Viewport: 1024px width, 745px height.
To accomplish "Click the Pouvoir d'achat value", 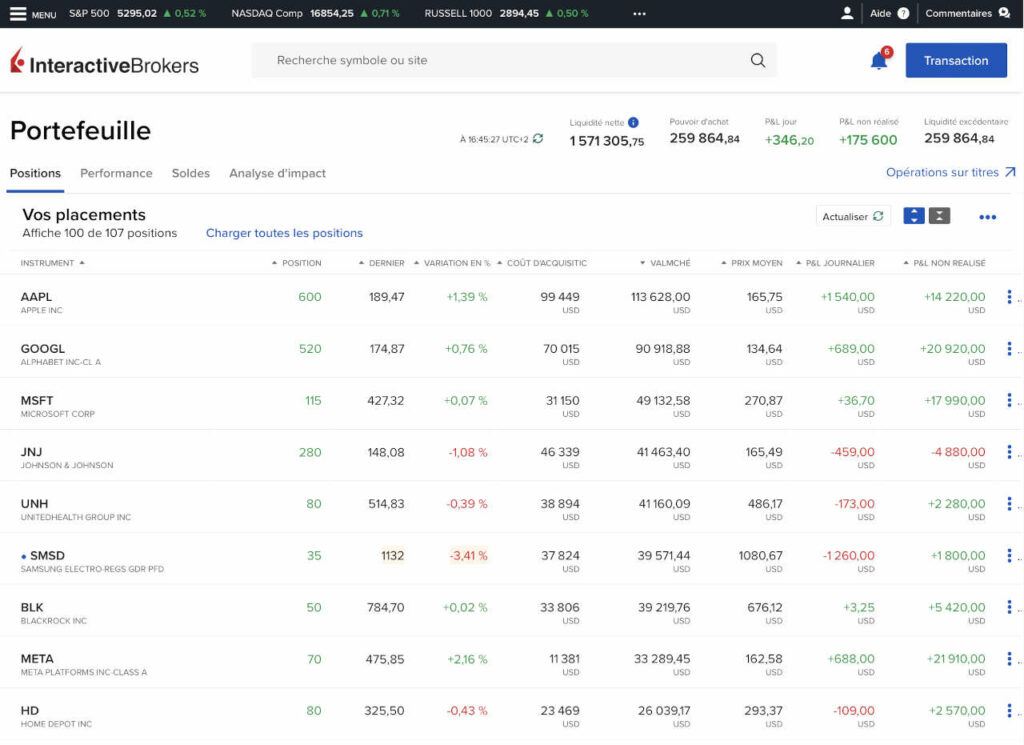I will [705, 138].
